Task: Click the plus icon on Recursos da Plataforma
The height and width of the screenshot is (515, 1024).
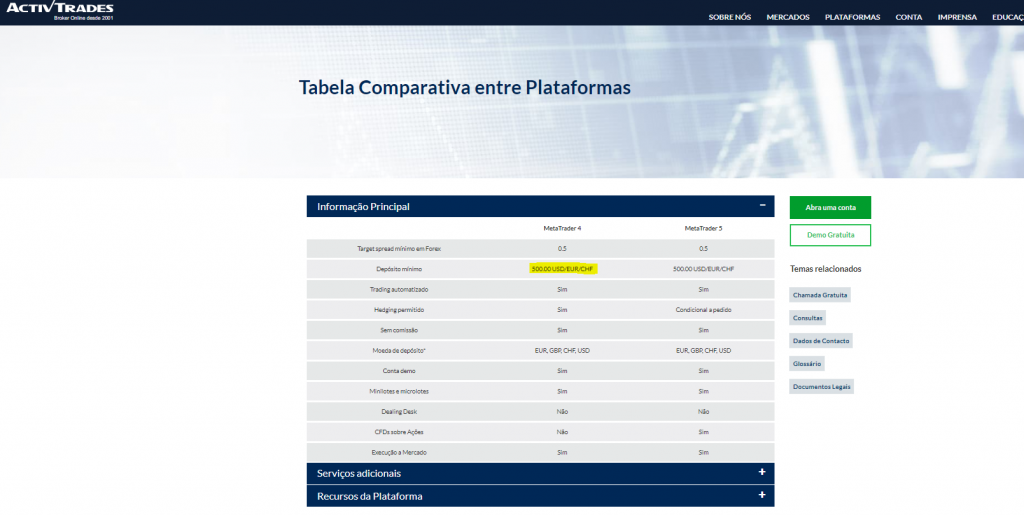Action: [761, 495]
